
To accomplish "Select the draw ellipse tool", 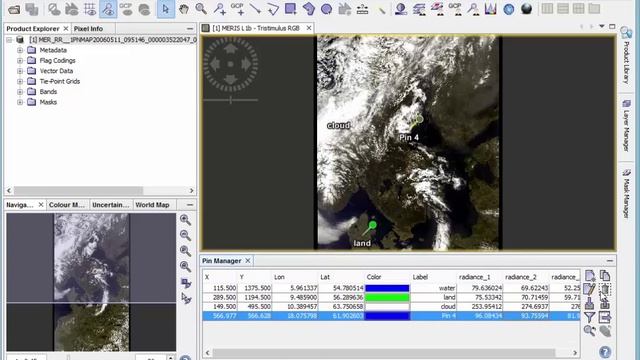I will pos(327,9).
